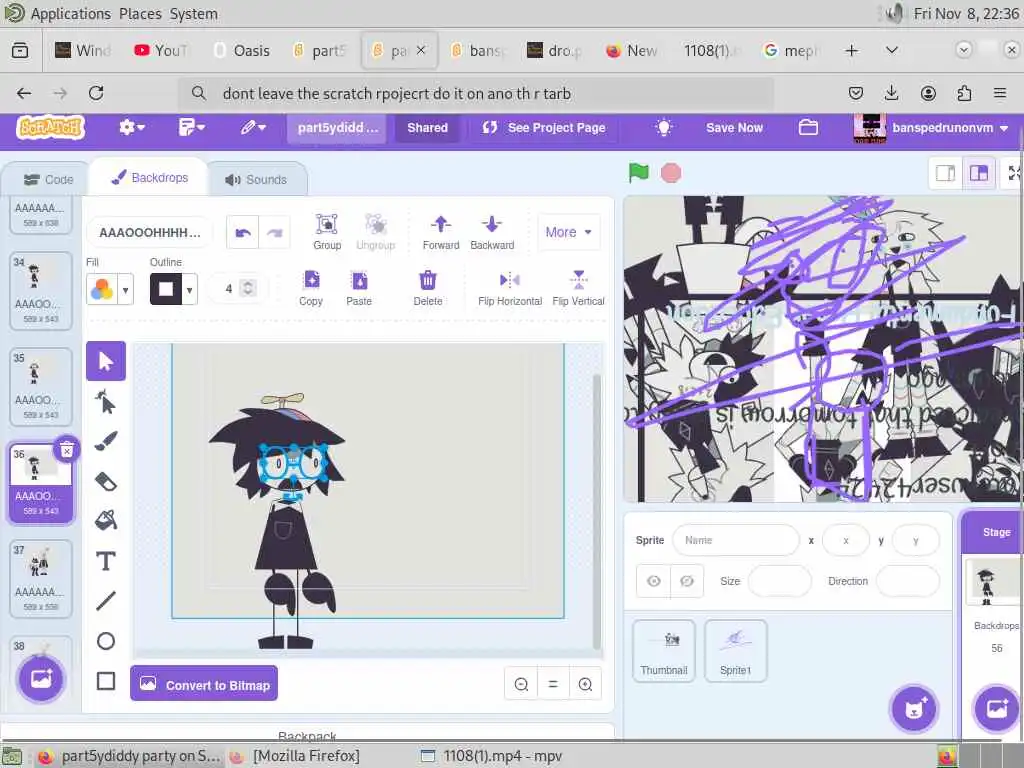Delete the selected shape

pos(428,288)
